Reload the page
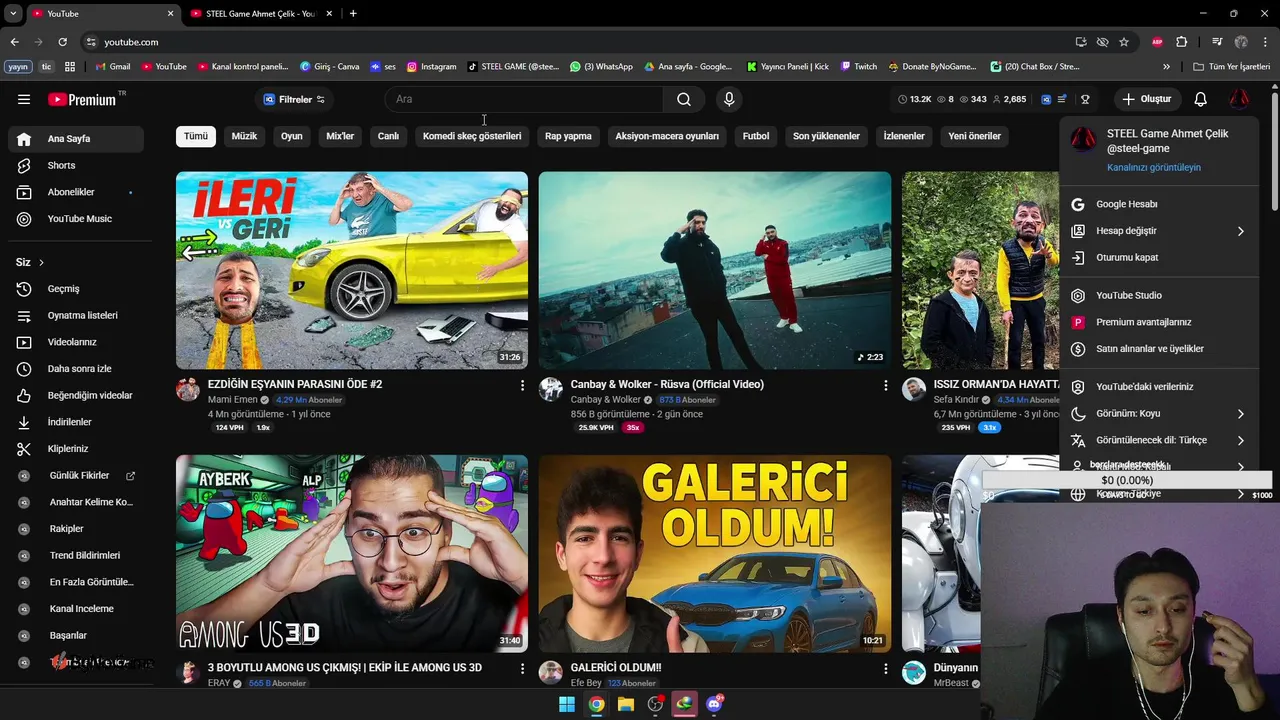The width and height of the screenshot is (1280, 720). tap(62, 42)
